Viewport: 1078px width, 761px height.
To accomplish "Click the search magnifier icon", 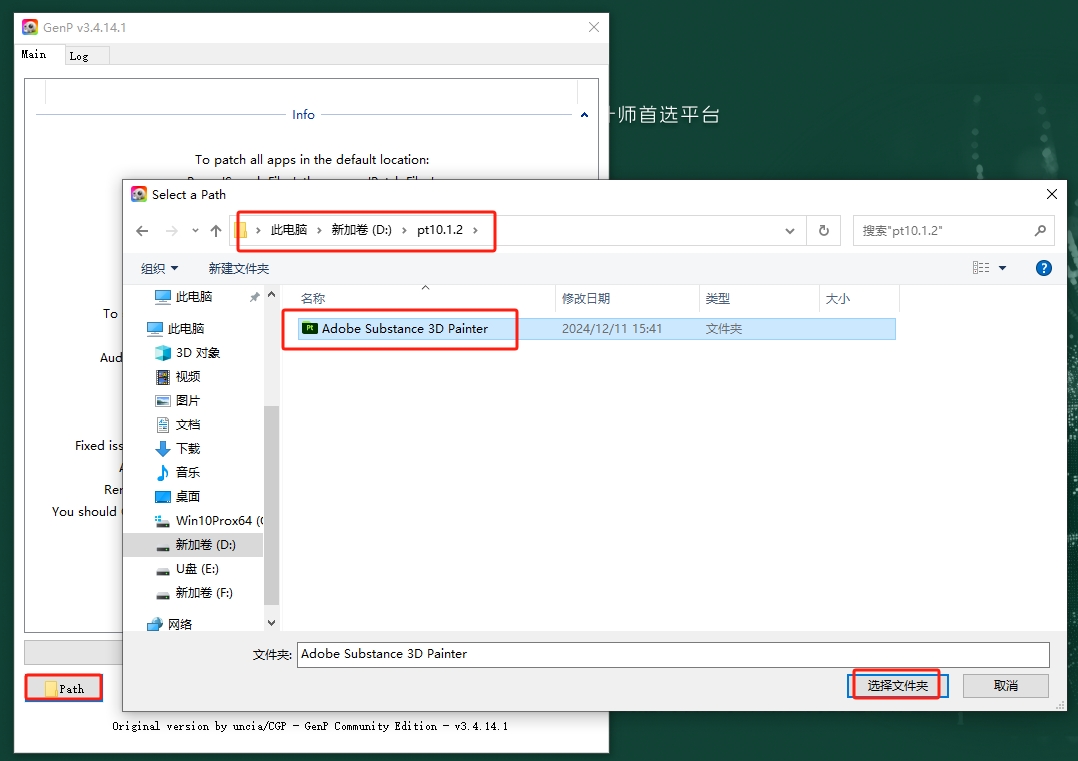I will pyautogui.click(x=1040, y=231).
